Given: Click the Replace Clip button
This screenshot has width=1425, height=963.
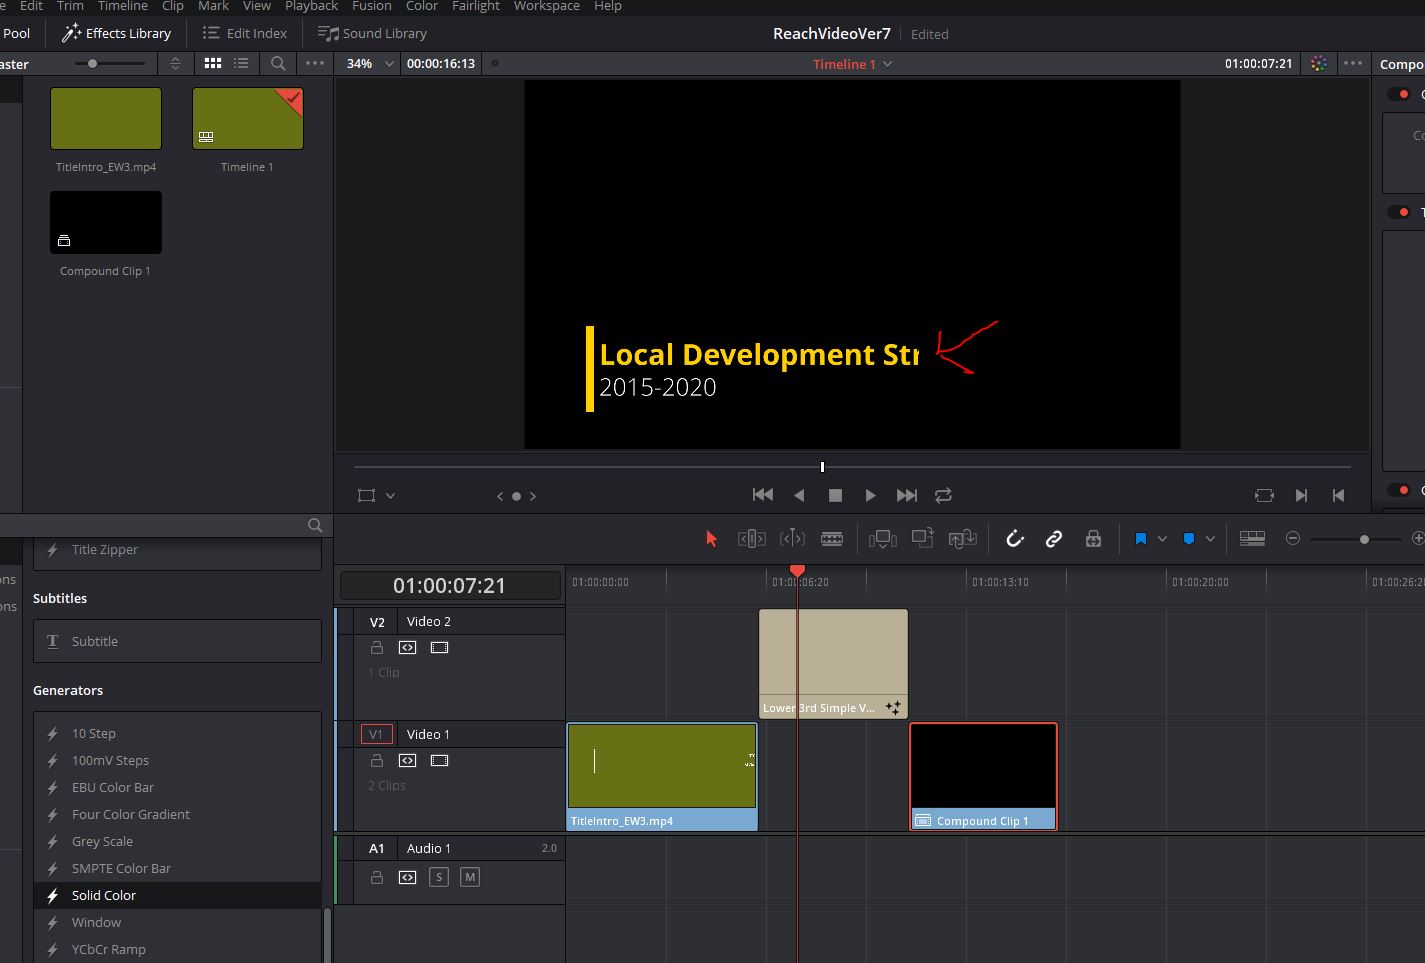Looking at the screenshot, I should (962, 539).
